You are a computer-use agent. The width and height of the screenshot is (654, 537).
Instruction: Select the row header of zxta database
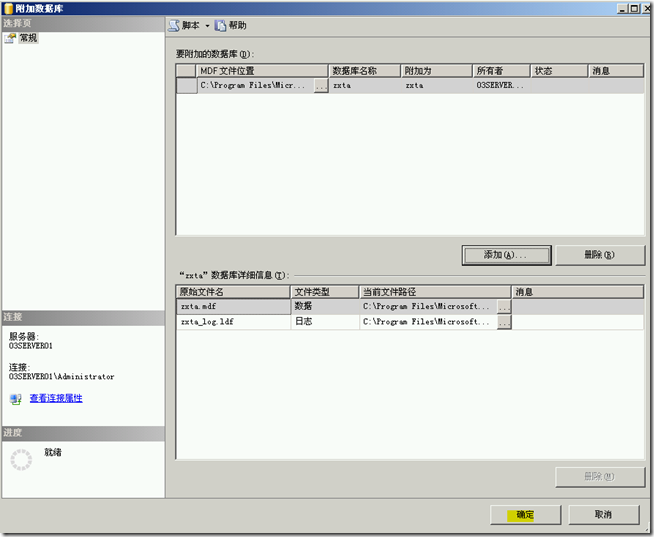pos(186,86)
